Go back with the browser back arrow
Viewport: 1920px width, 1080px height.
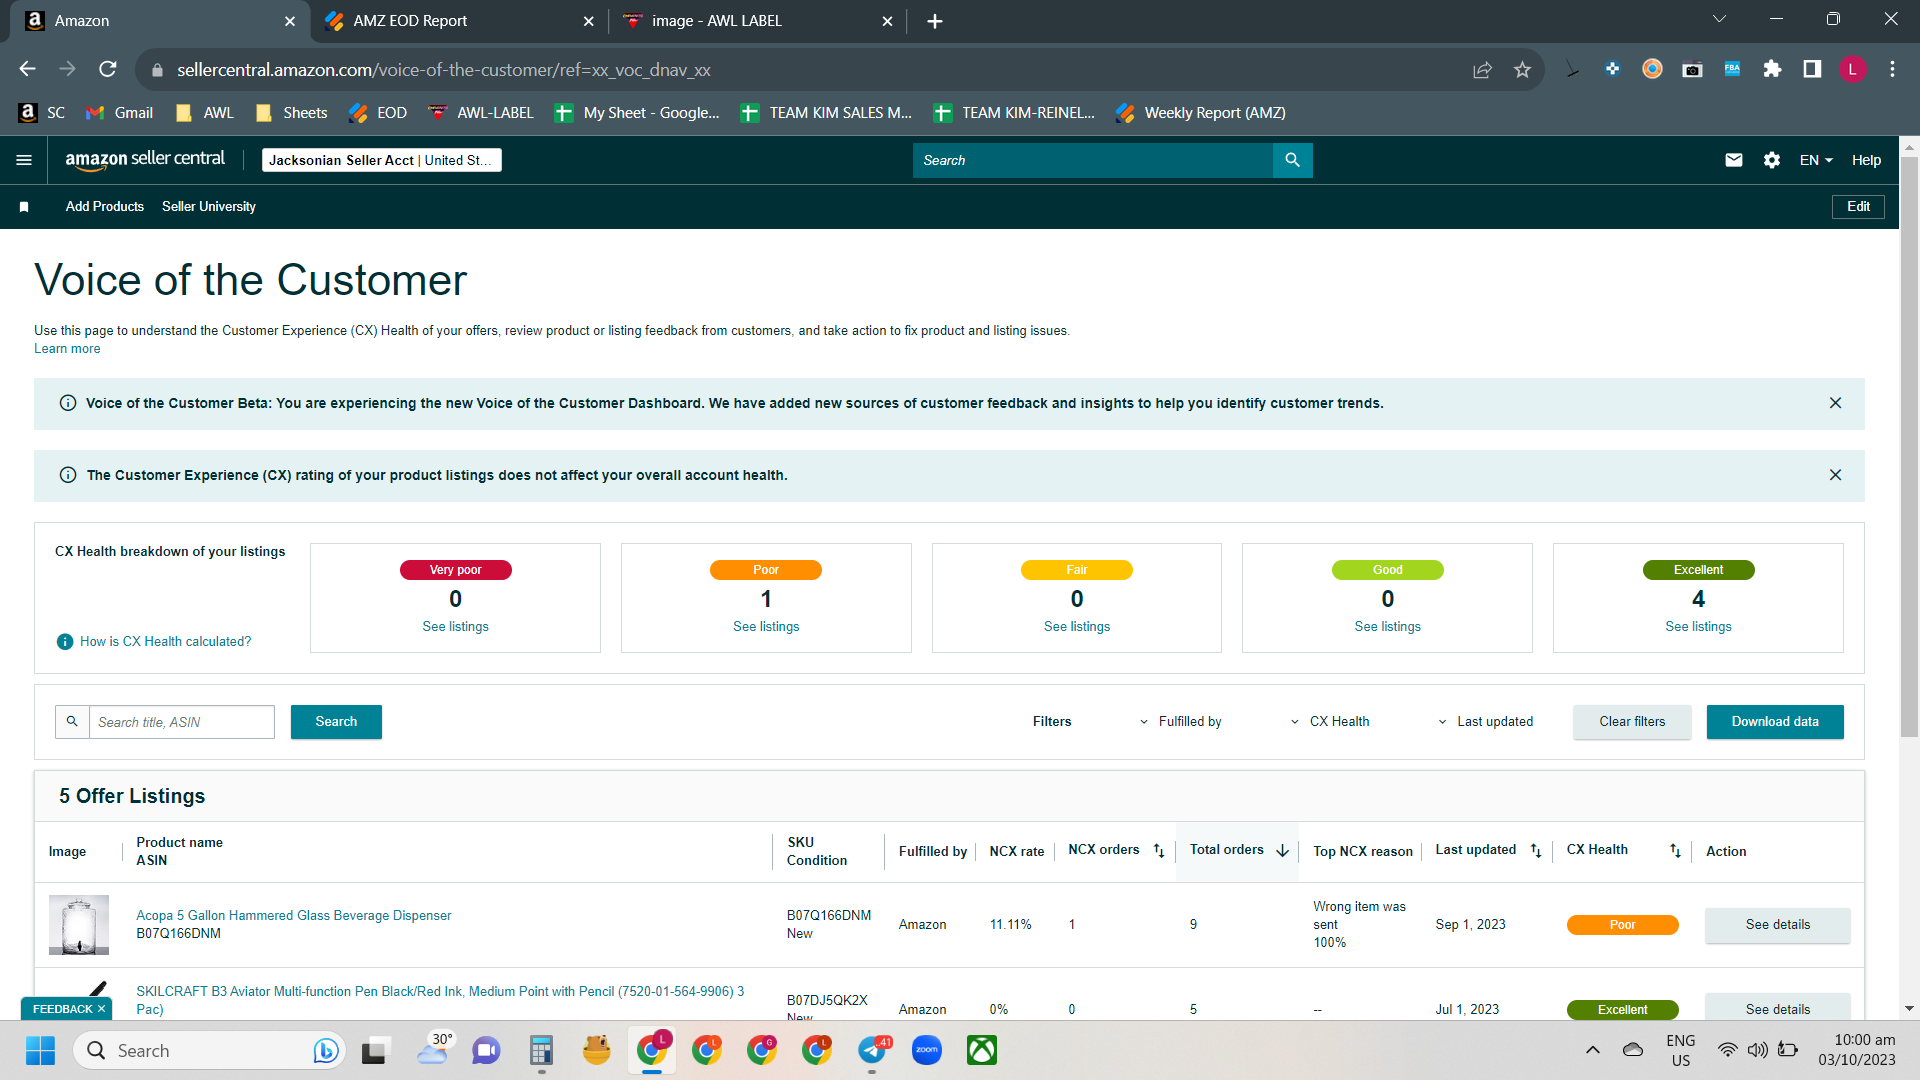pyautogui.click(x=28, y=69)
